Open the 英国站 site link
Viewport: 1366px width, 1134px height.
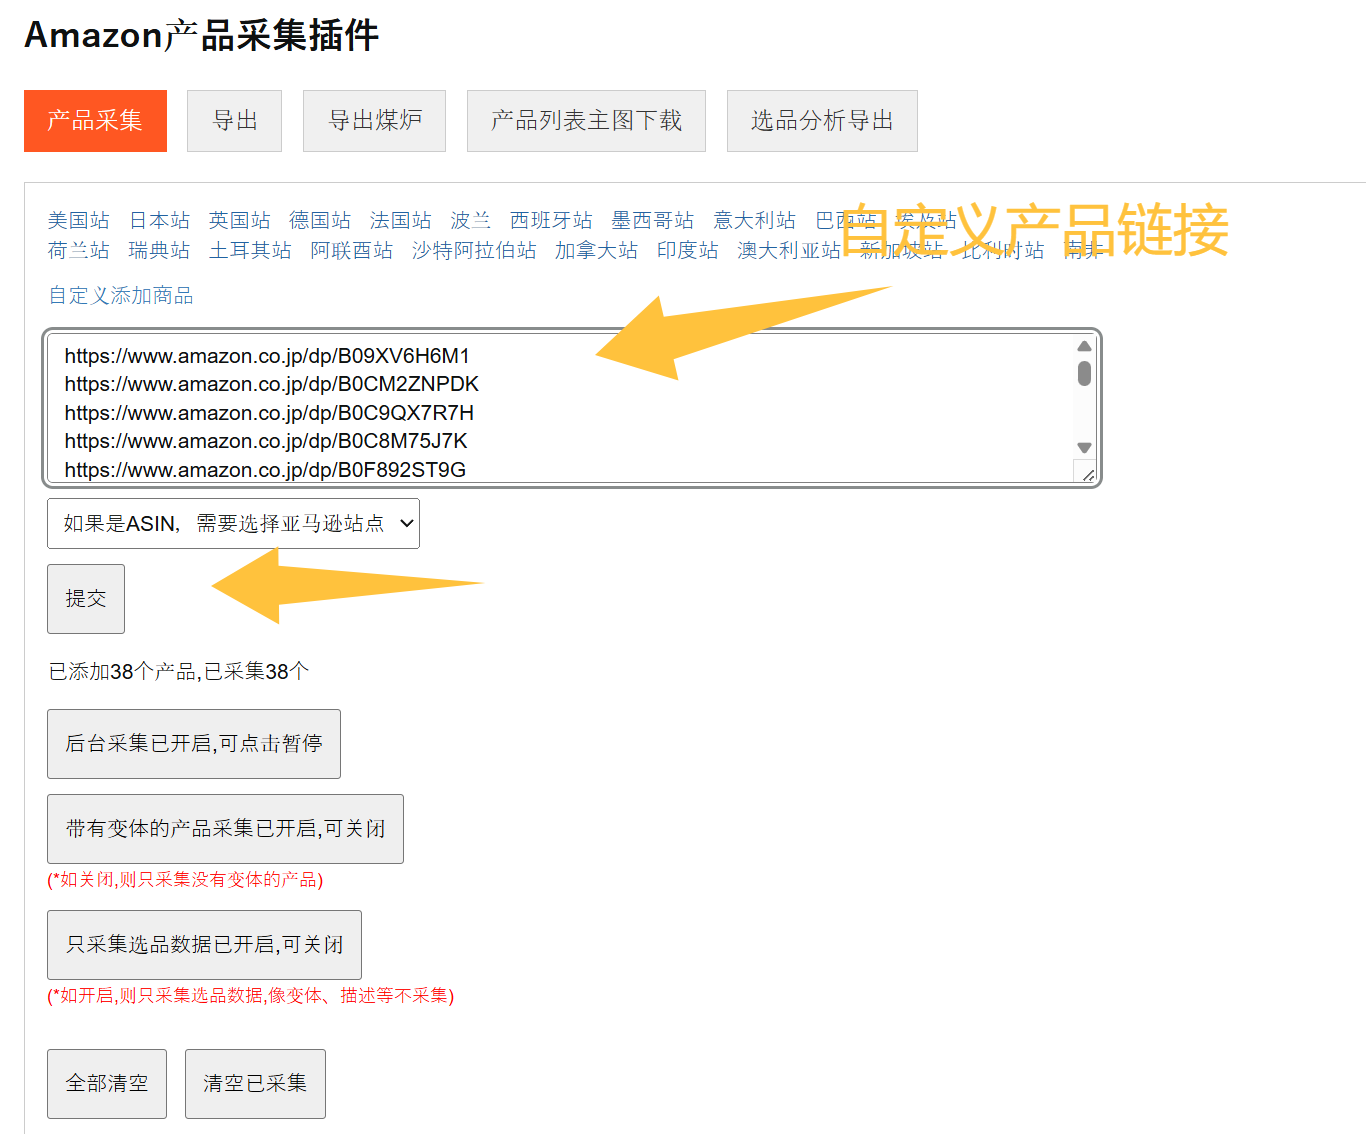(x=240, y=220)
